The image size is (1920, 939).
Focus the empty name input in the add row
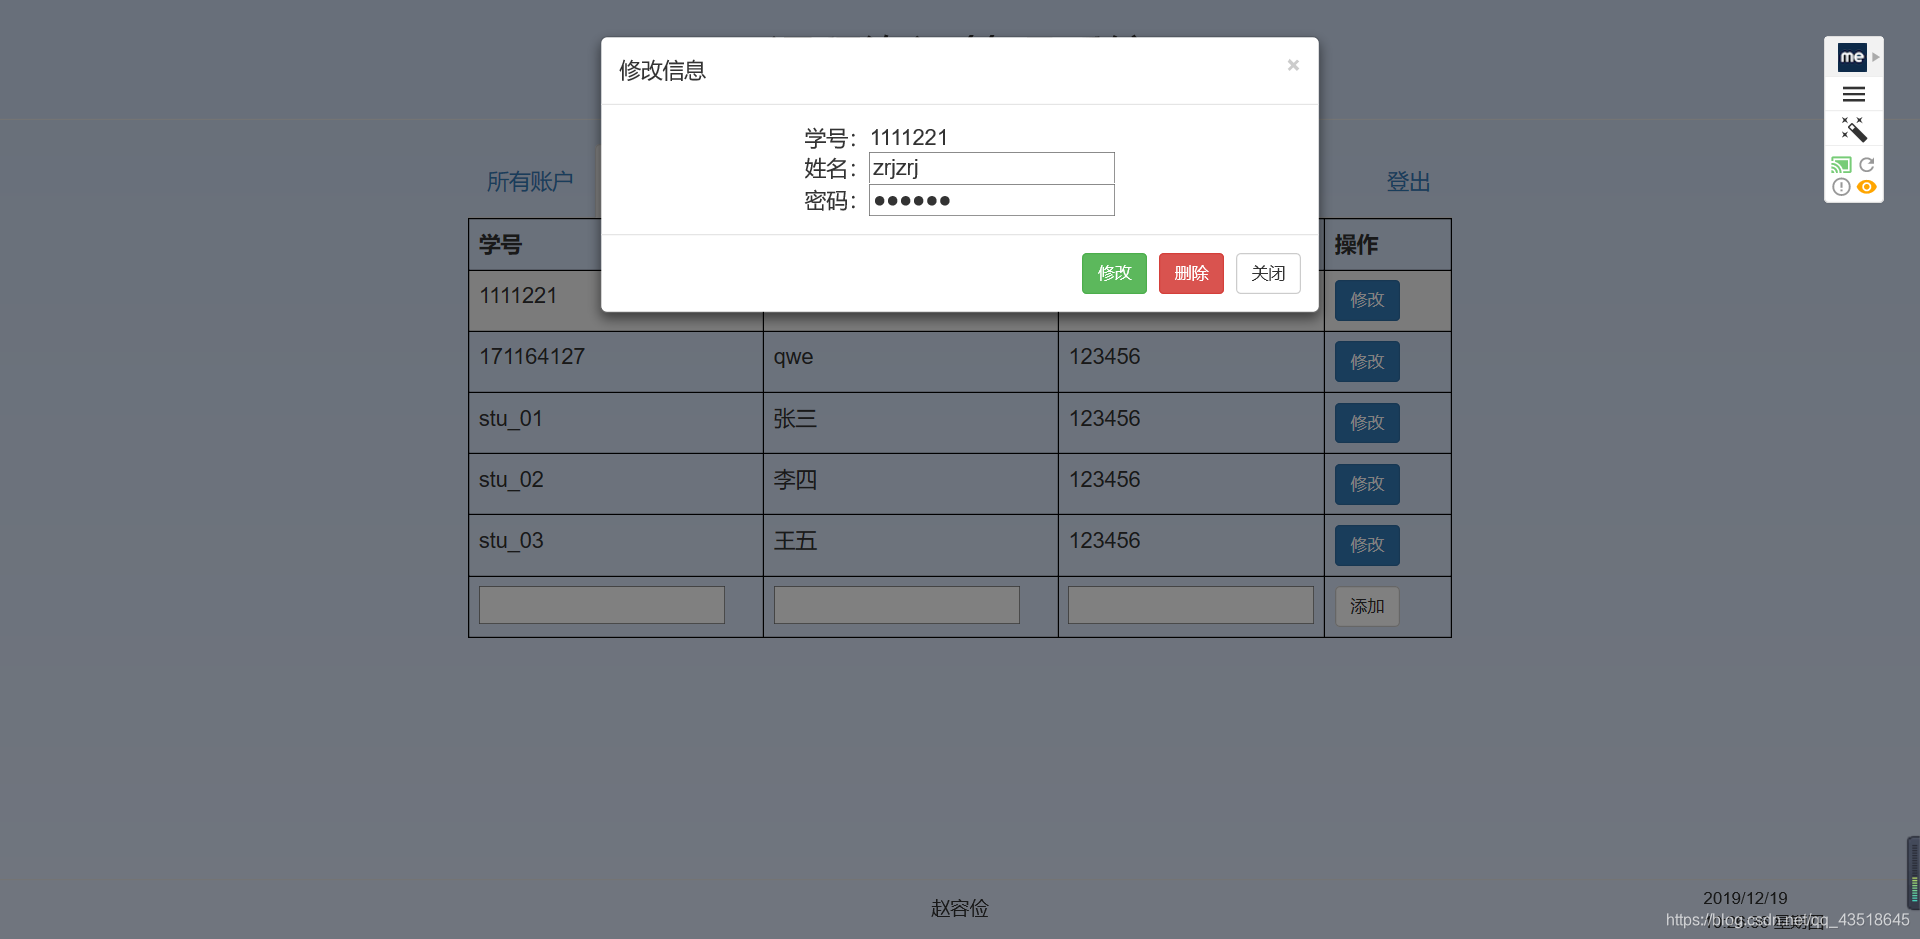(x=897, y=605)
